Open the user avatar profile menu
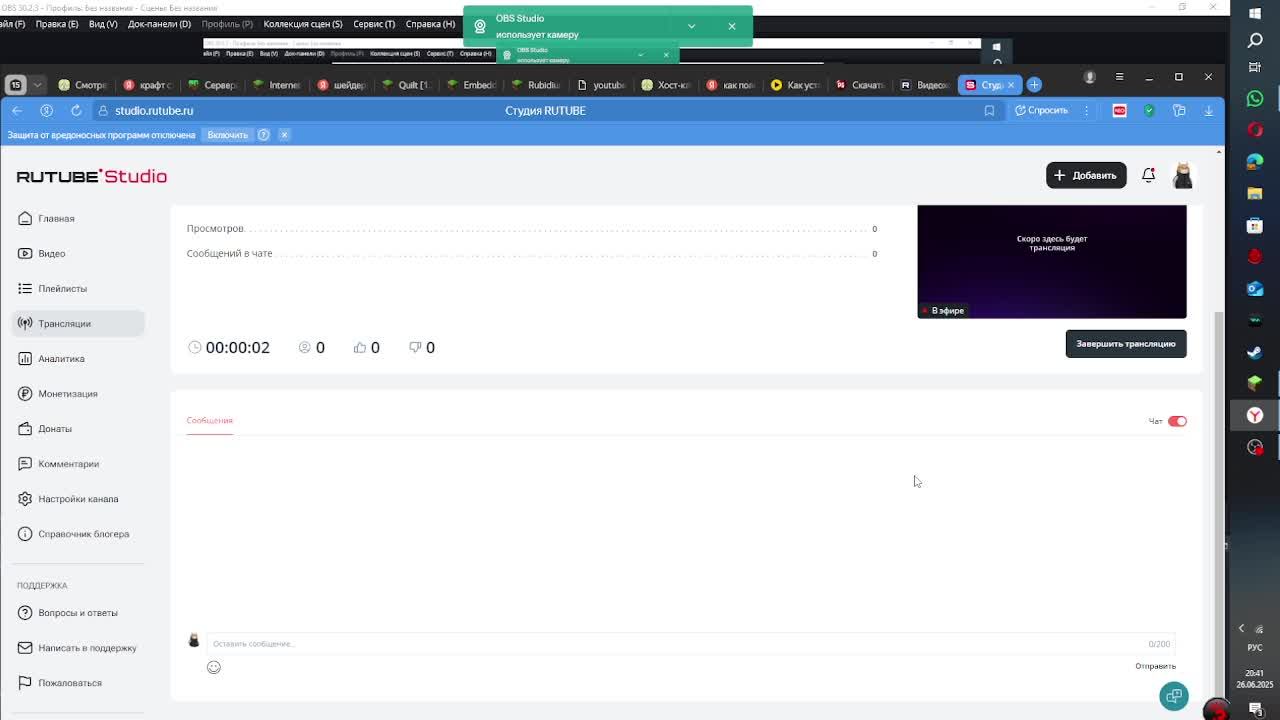 (1183, 175)
